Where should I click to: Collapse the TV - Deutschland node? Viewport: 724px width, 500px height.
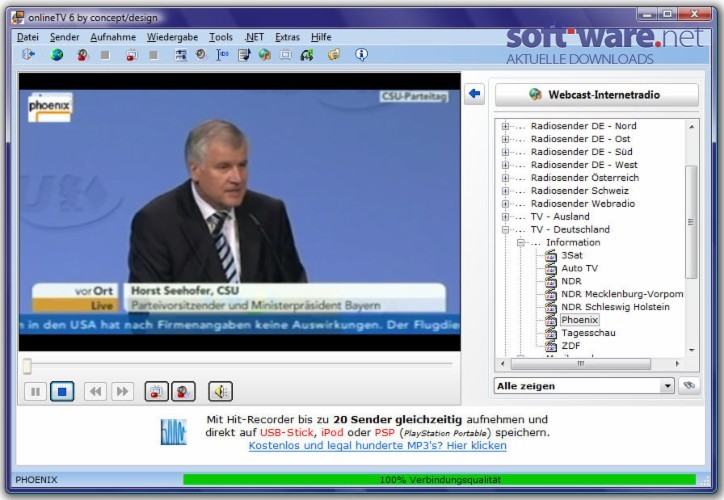(x=505, y=229)
